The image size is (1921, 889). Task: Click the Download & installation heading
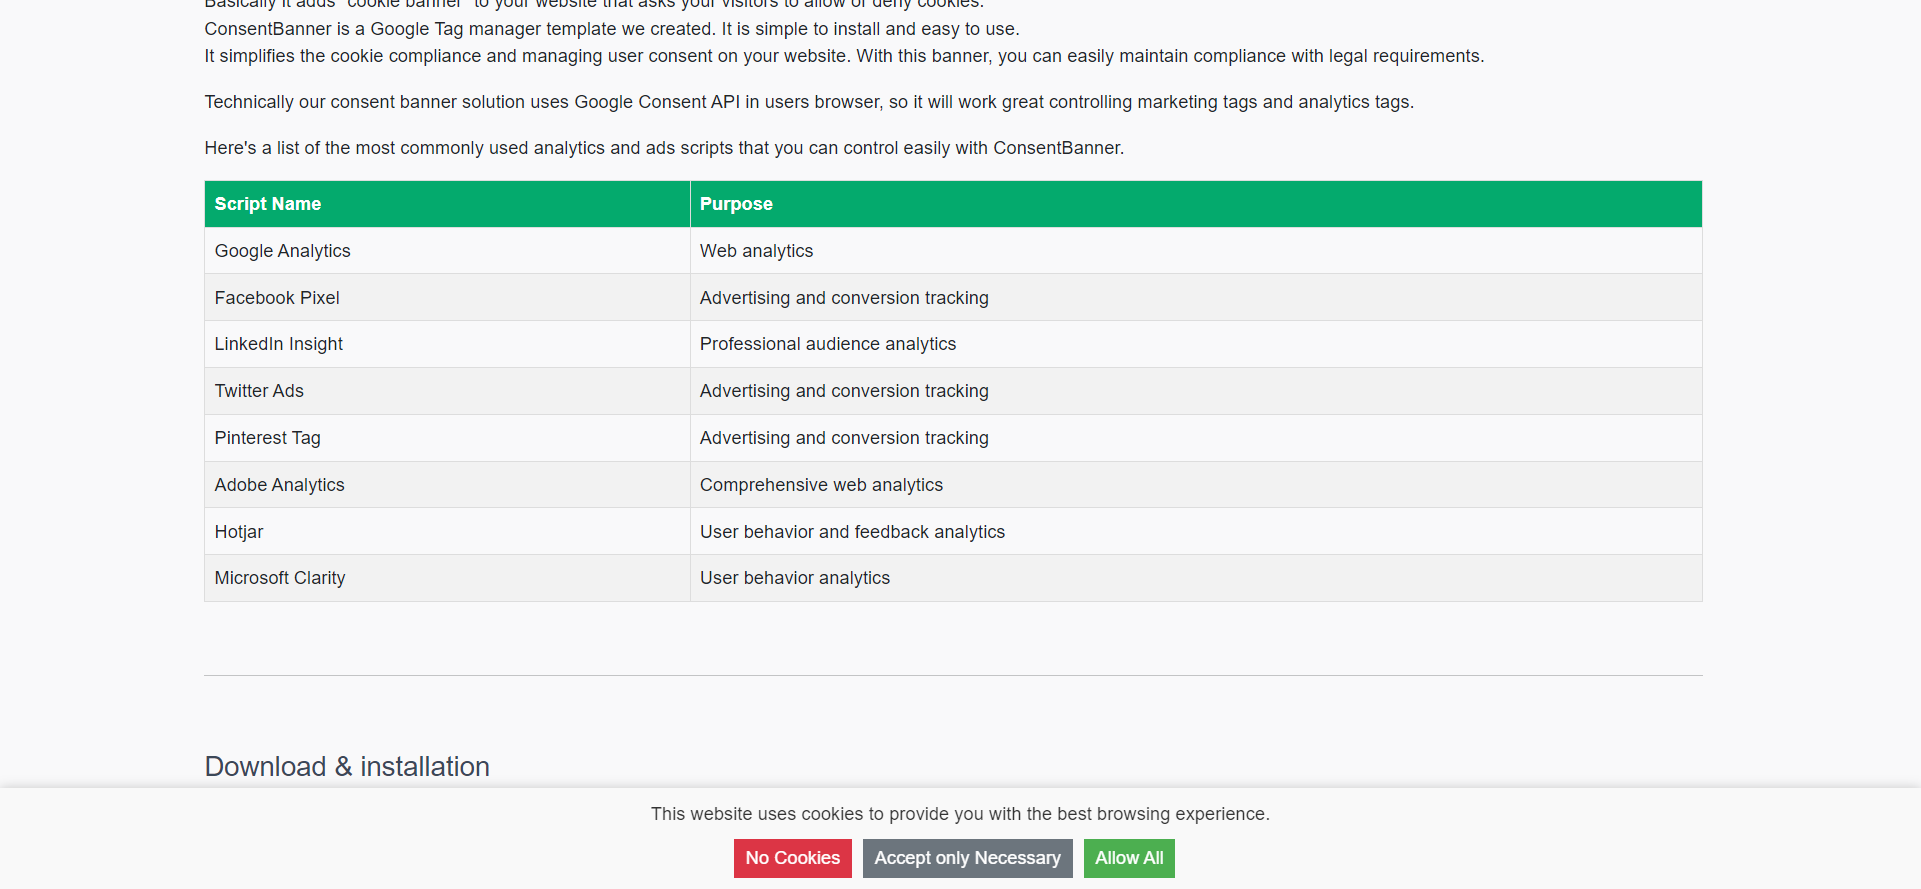(347, 767)
